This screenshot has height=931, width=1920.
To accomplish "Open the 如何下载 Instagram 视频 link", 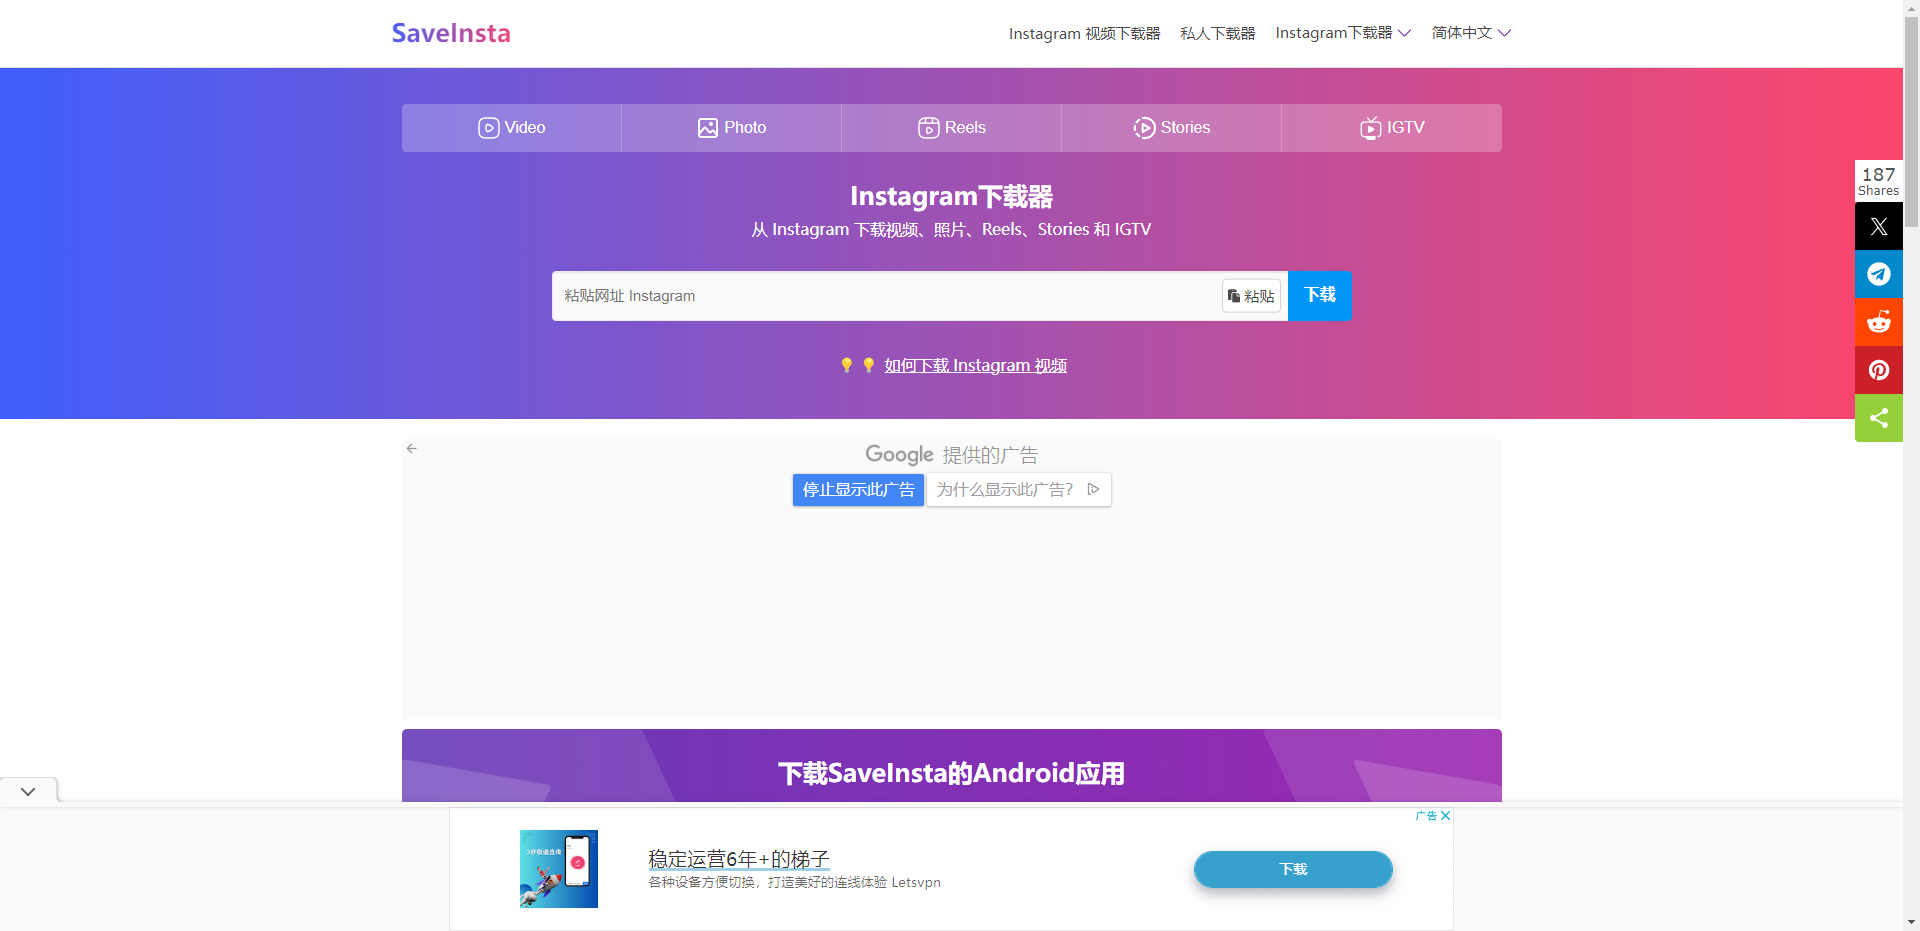I will pyautogui.click(x=975, y=365).
